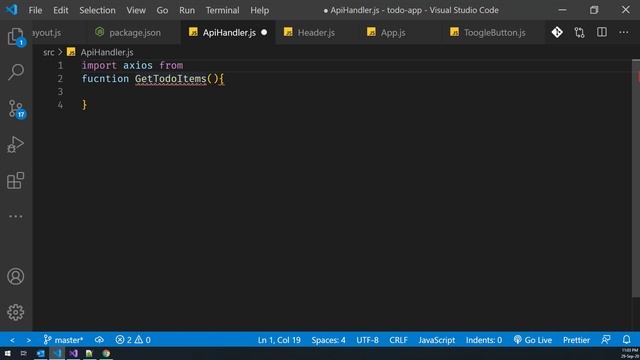Open Task View in Windows taskbar

pos(24,353)
